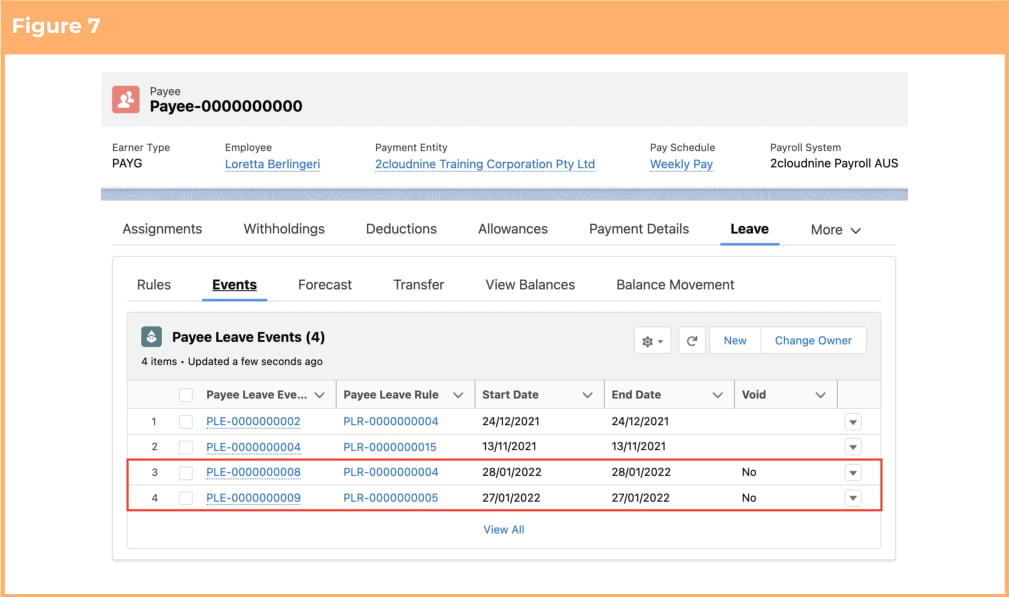
Task: Open the list view gear settings
Action: [653, 340]
